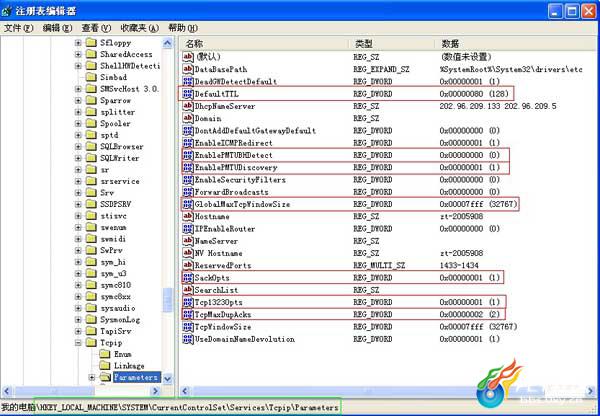Click the UseDomainNameDevolution value icon
Image resolution: width=600 pixels, height=416 pixels.
coord(188,339)
